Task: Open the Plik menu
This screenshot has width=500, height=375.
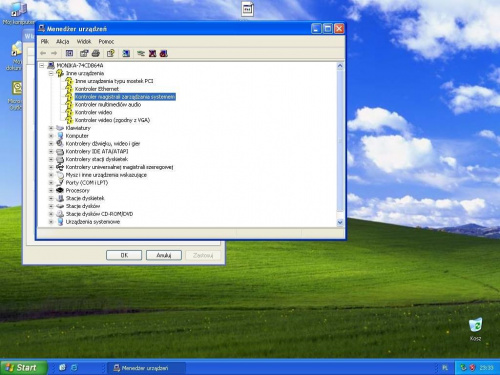Action: 45,41
